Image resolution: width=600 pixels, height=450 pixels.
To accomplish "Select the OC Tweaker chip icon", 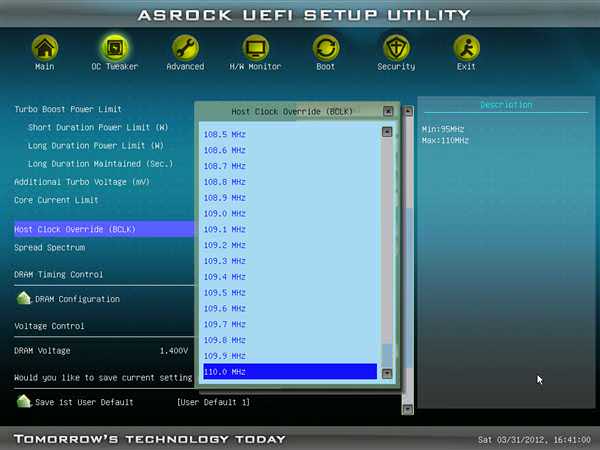I will [115, 48].
